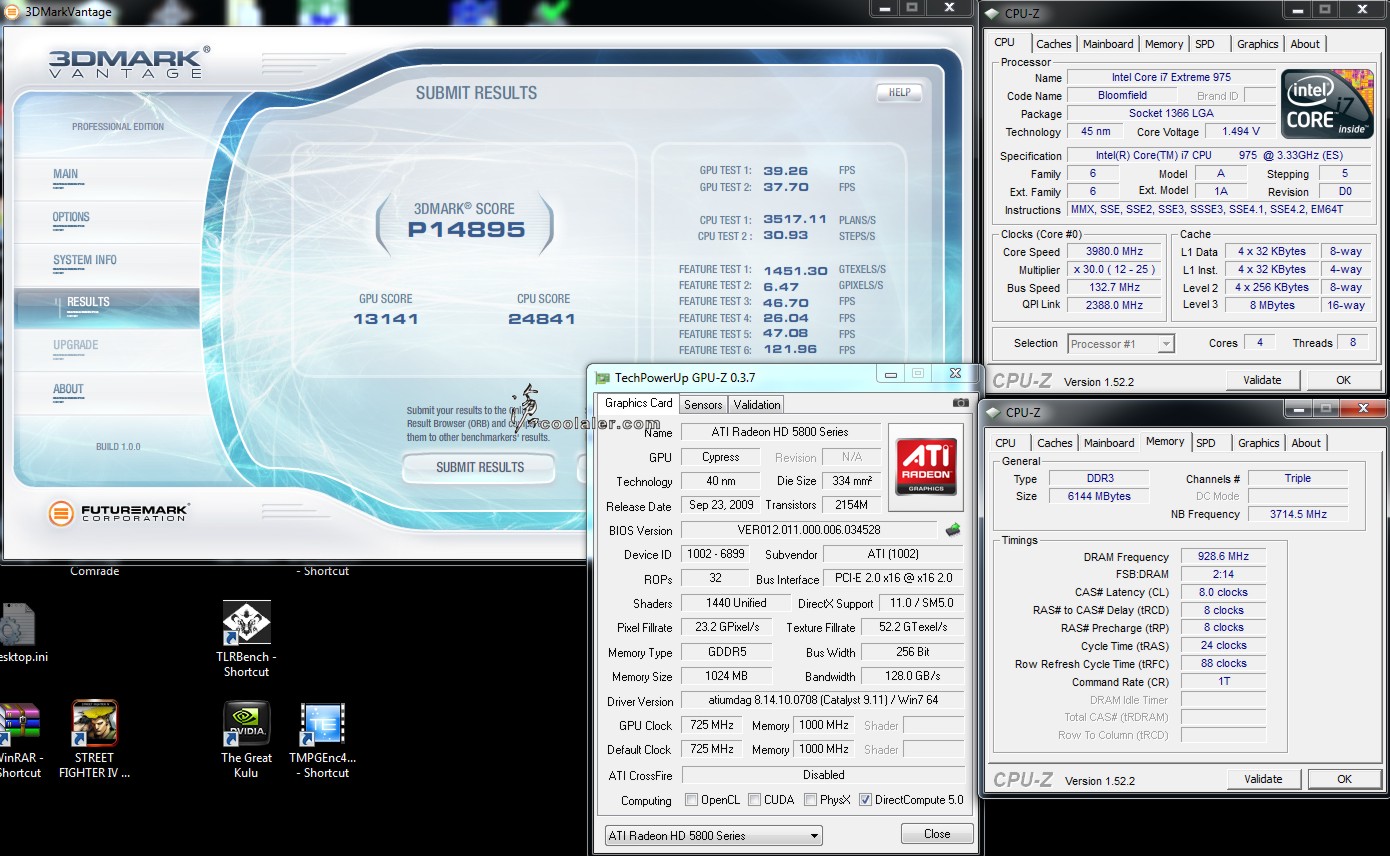The height and width of the screenshot is (856, 1390).
Task: Click Validate in CPU-Z memory timings window
Action: pos(1263,779)
